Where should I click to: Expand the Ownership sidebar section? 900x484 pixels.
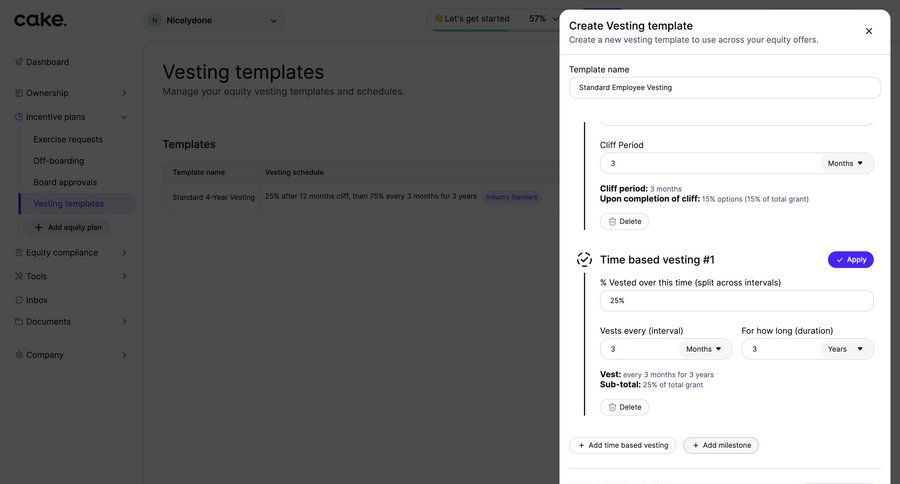pyautogui.click(x=124, y=93)
